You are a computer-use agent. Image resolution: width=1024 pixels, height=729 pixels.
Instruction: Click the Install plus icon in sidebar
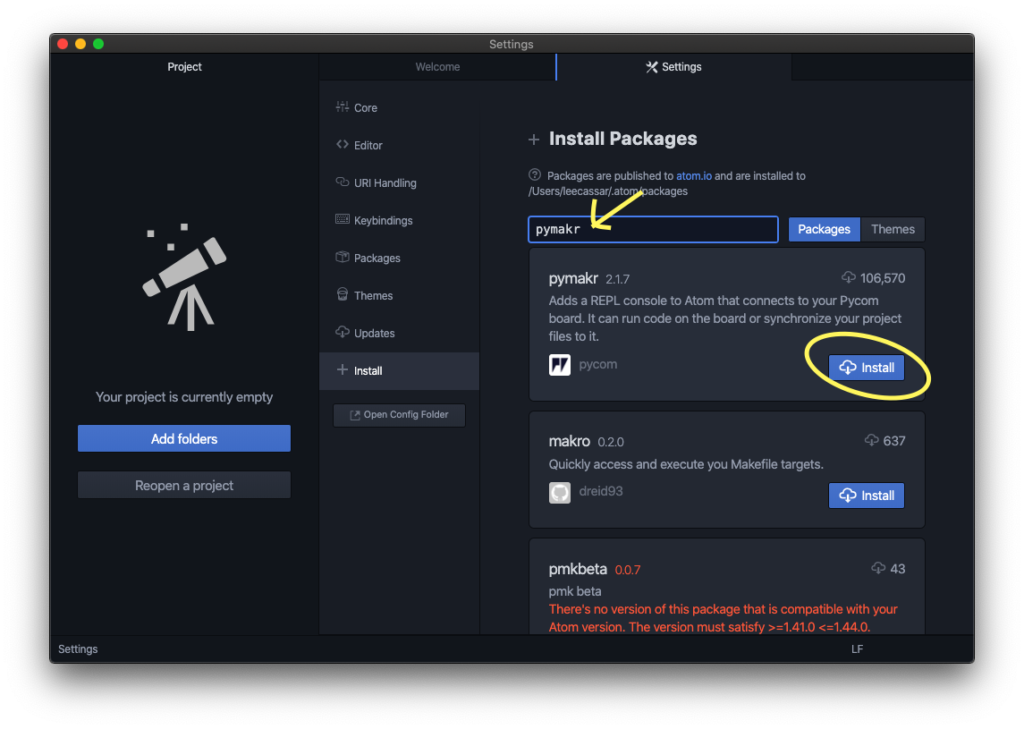[342, 370]
